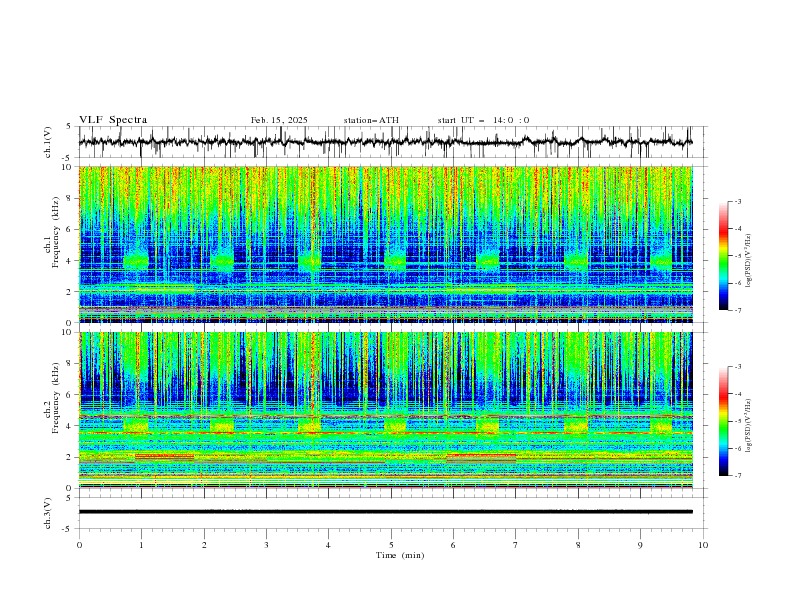Click the "-4" tick on ch.2 colorbar
This screenshot has height=612, width=792.
point(737,394)
